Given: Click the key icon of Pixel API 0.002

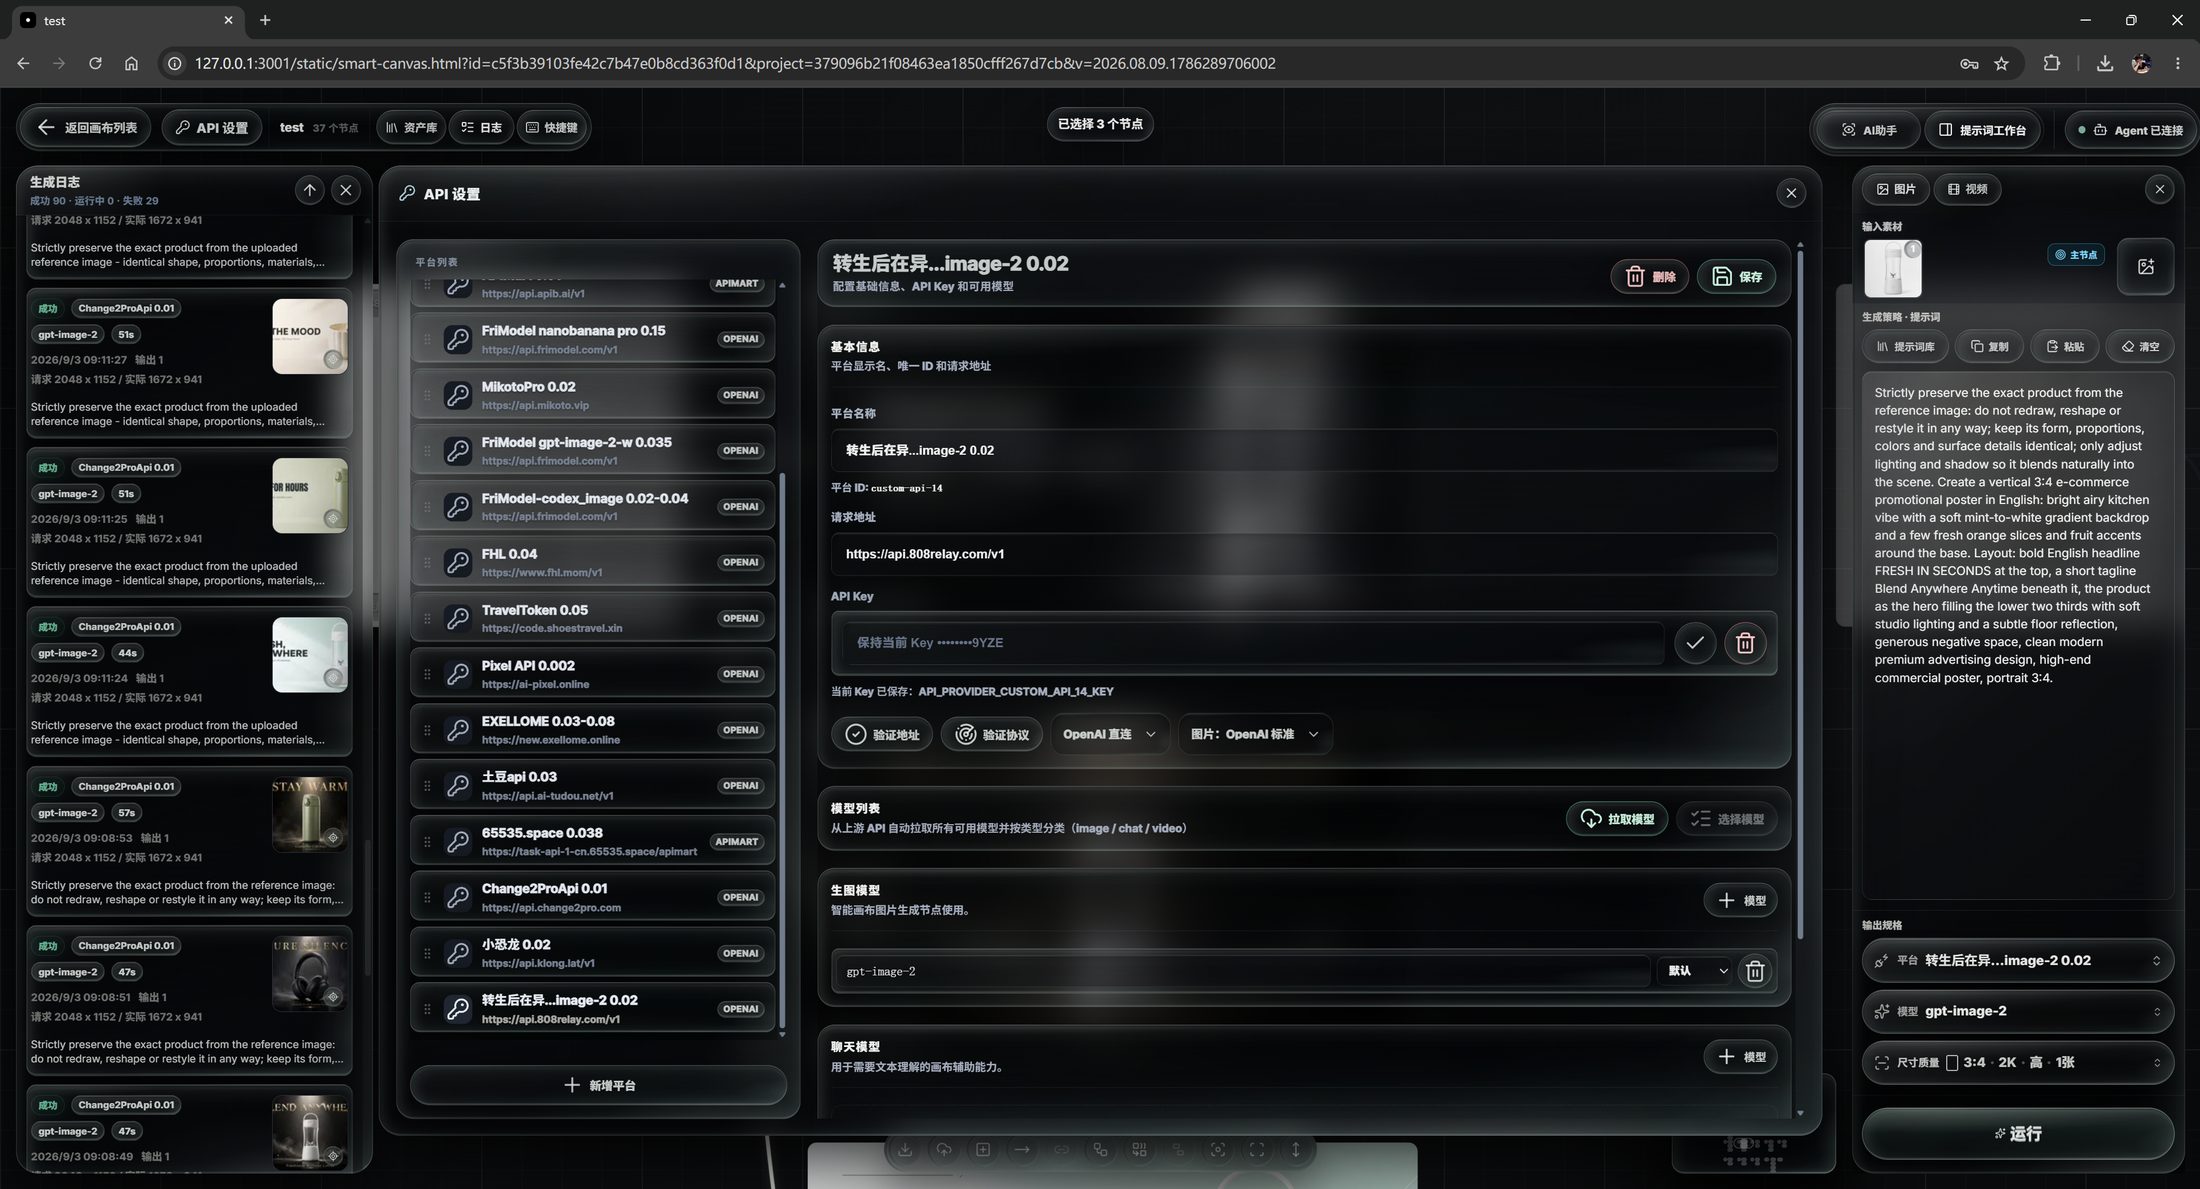Looking at the screenshot, I should 458,674.
